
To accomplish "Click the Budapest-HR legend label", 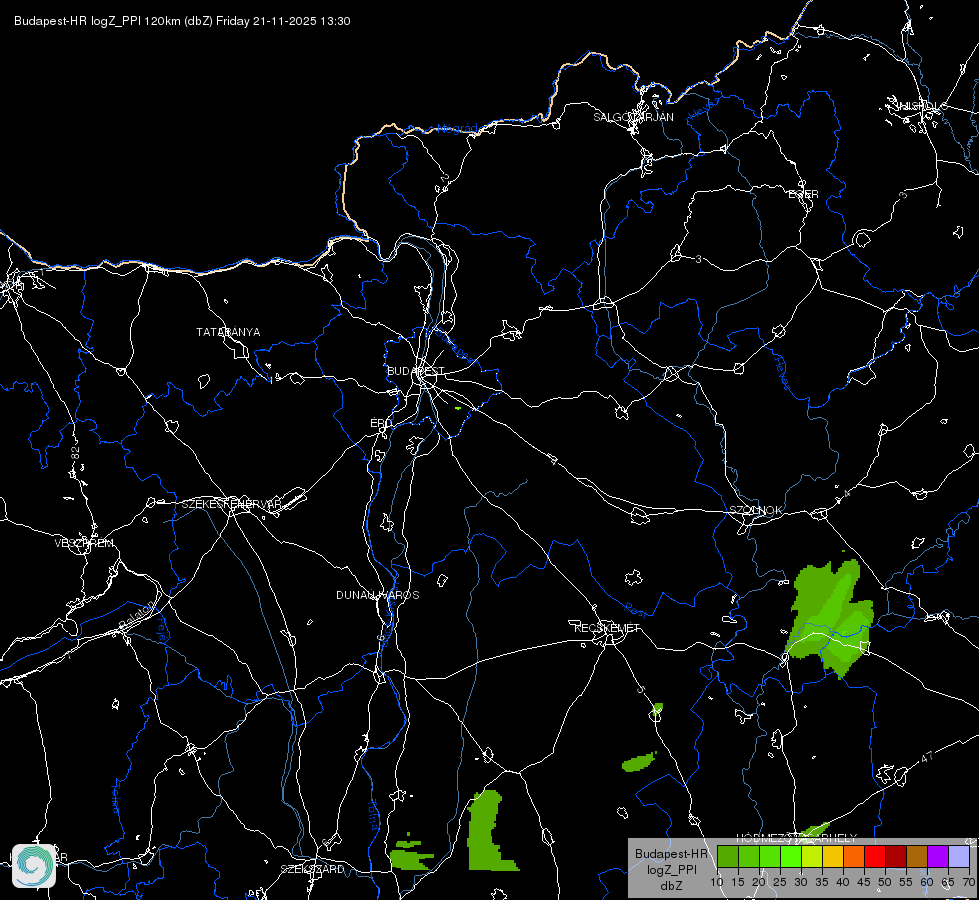I will click(x=671, y=854).
